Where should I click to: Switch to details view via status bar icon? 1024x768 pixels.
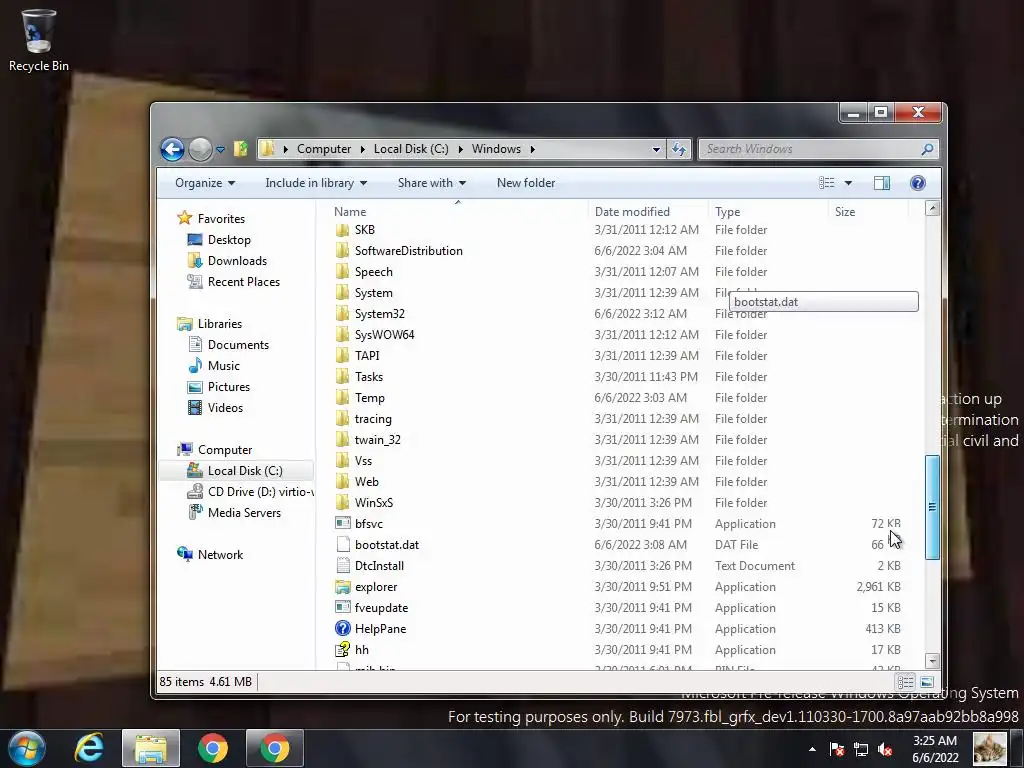click(905, 682)
